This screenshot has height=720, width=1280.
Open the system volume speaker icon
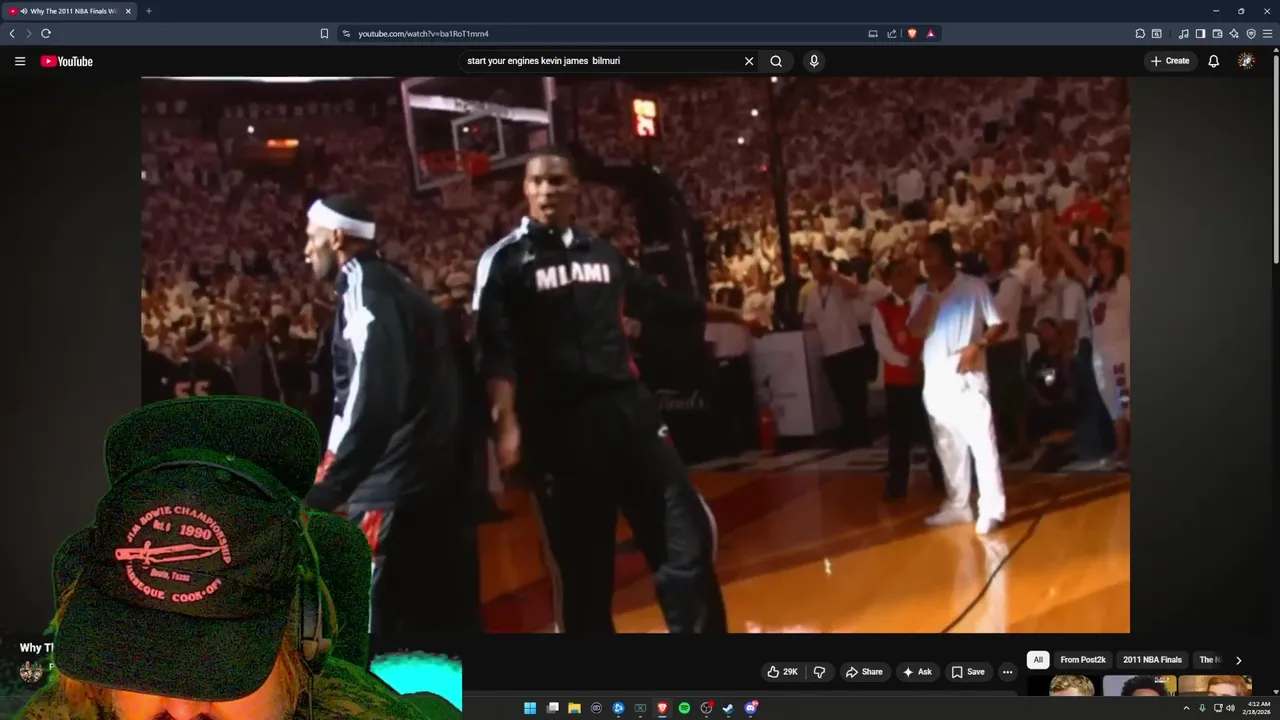pos(1230,708)
